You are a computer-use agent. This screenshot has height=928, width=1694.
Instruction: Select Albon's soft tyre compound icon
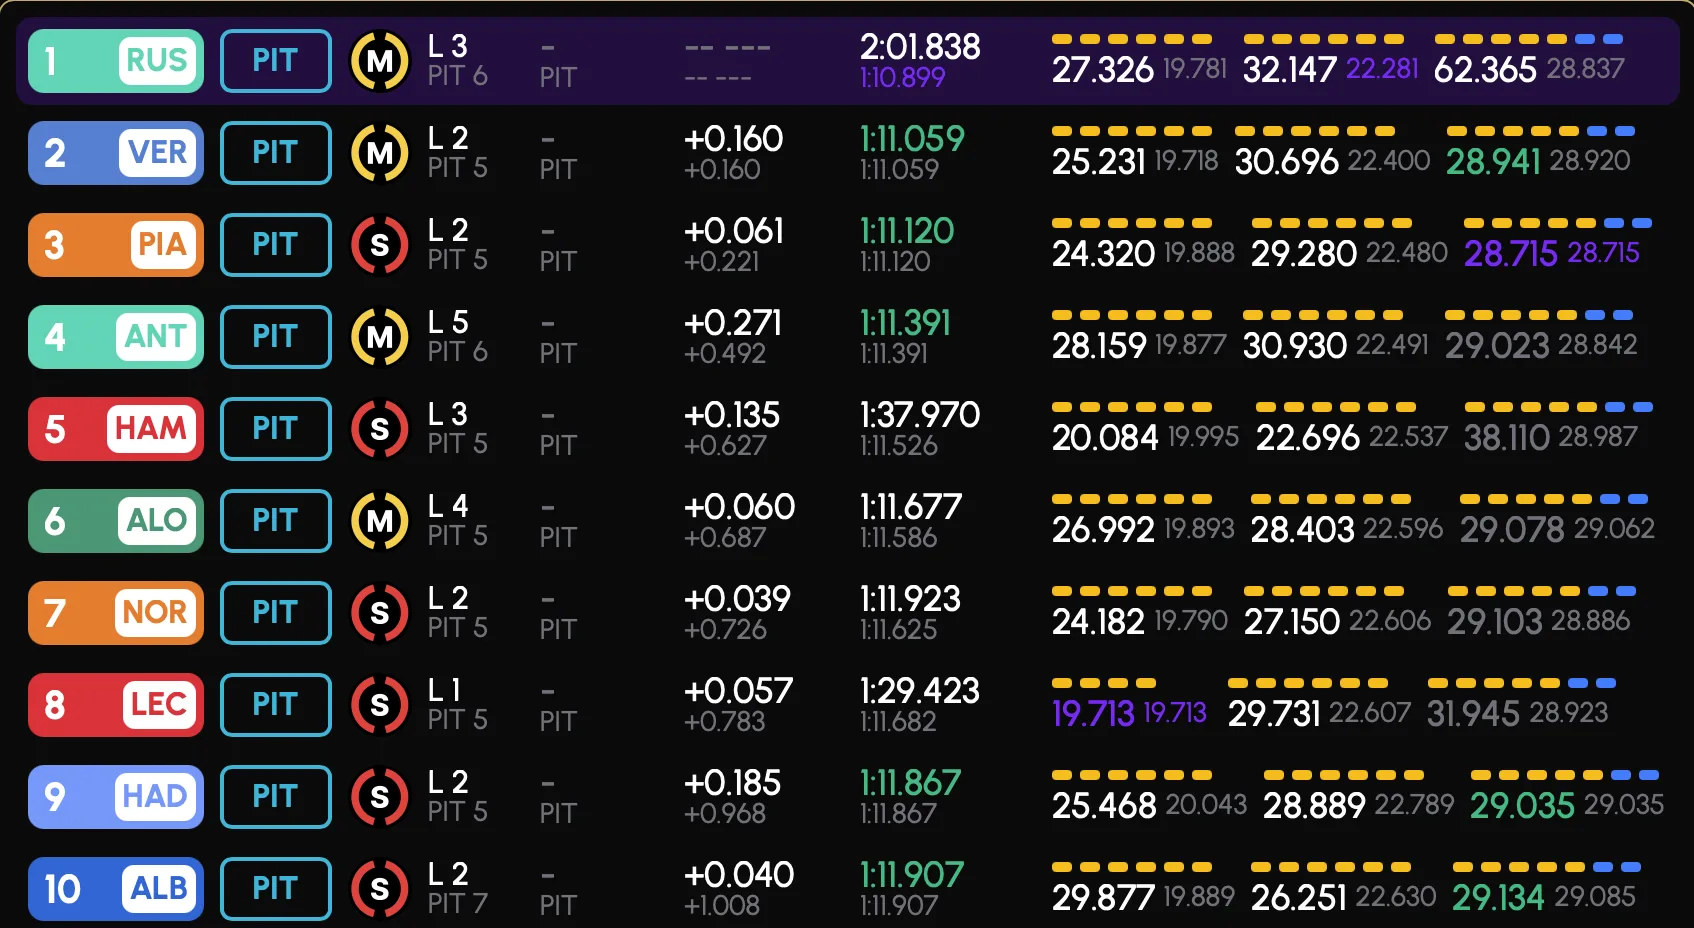(380, 890)
